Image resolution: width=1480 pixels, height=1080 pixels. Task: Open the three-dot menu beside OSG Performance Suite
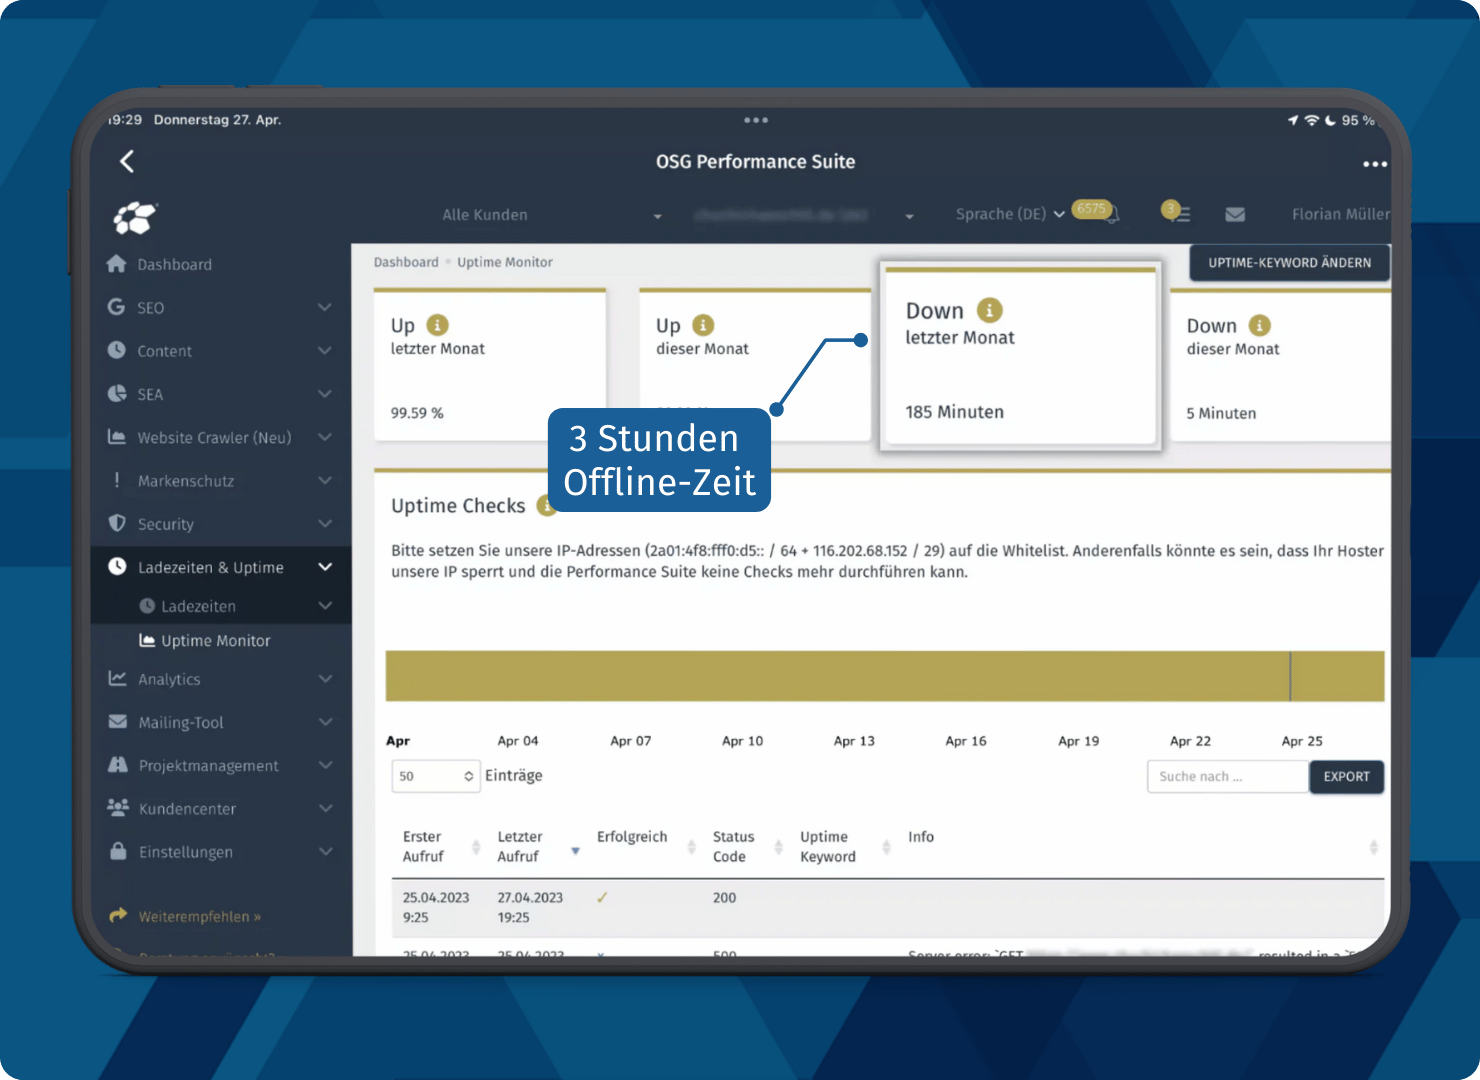1374,164
